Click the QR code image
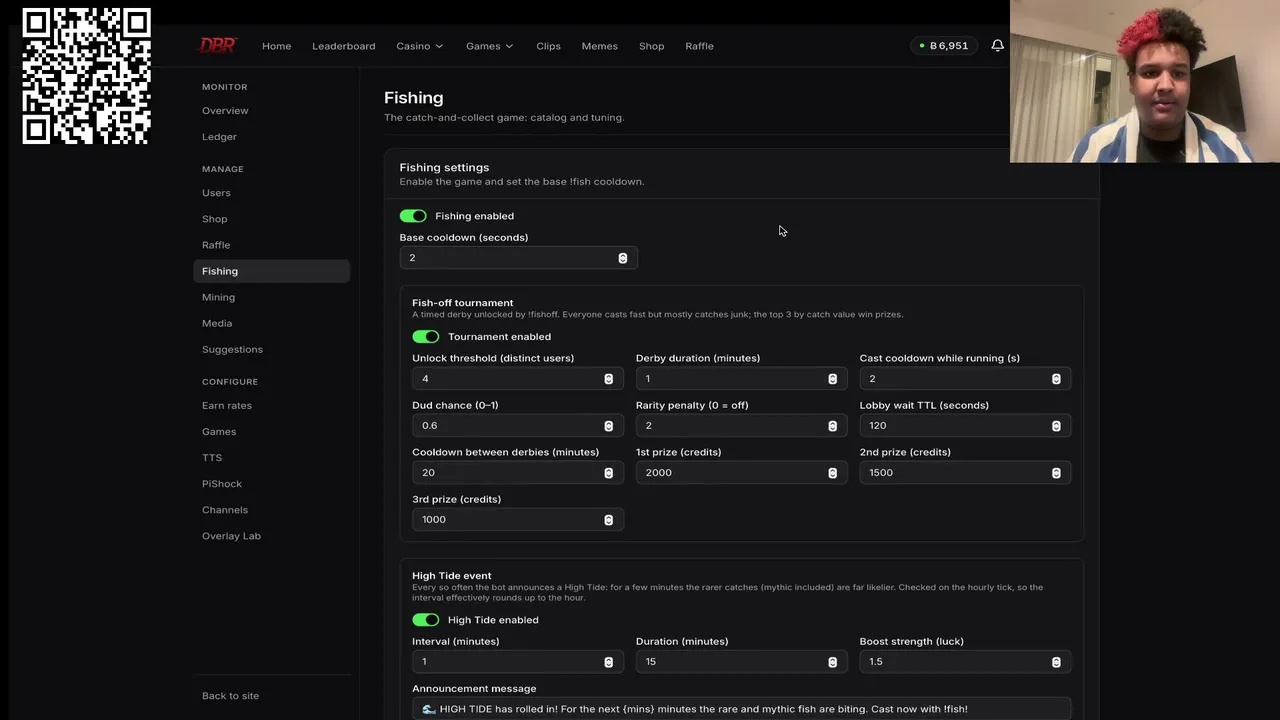1280x720 pixels. [x=87, y=76]
